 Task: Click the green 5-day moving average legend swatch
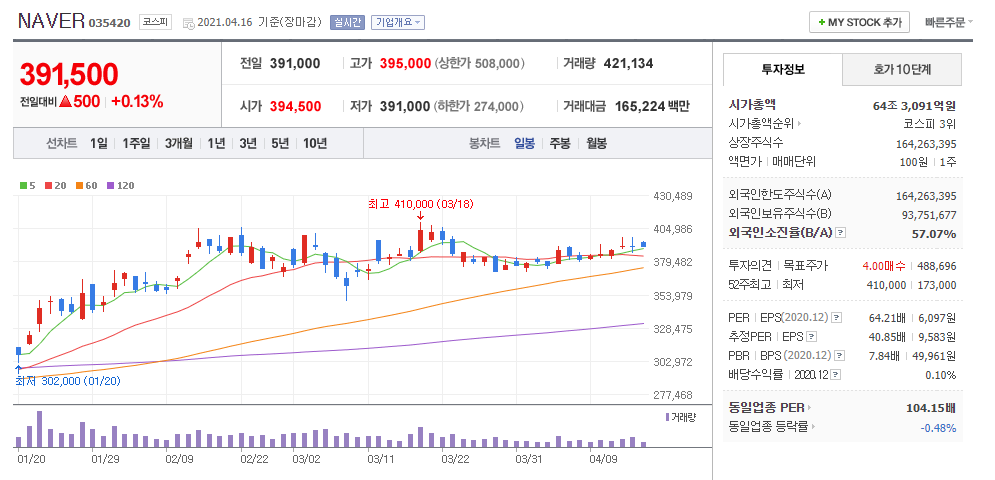23,186
